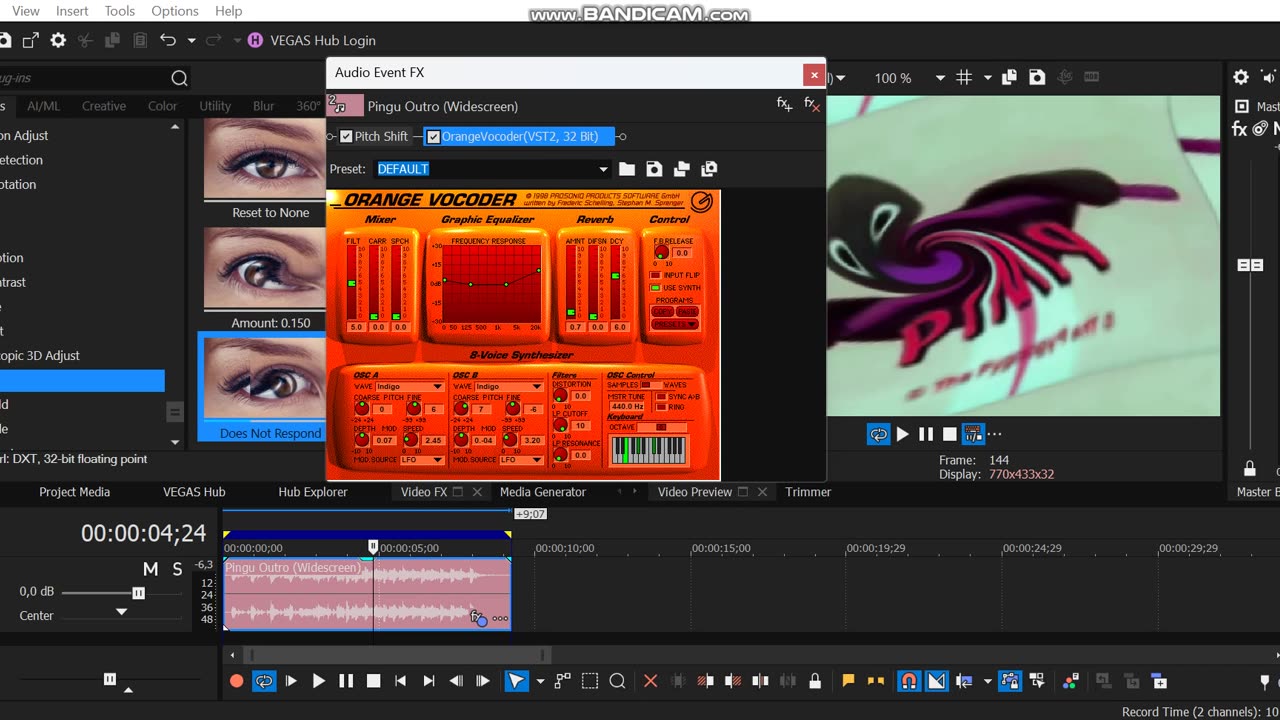
Task: Open VEGAS Hub Login
Action: tap(311, 40)
